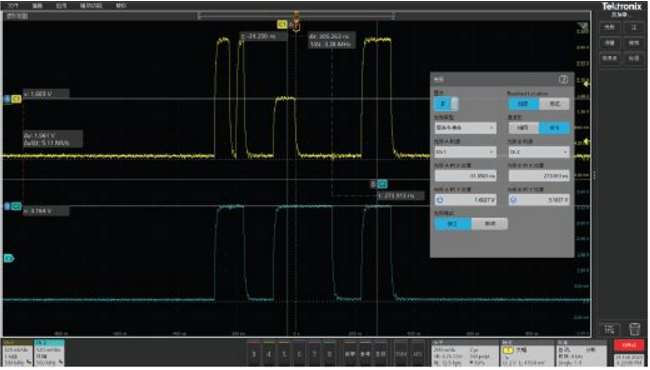The height and width of the screenshot is (370, 650).
Task: Open the first menu in the top menu bar
Action: (13, 6)
